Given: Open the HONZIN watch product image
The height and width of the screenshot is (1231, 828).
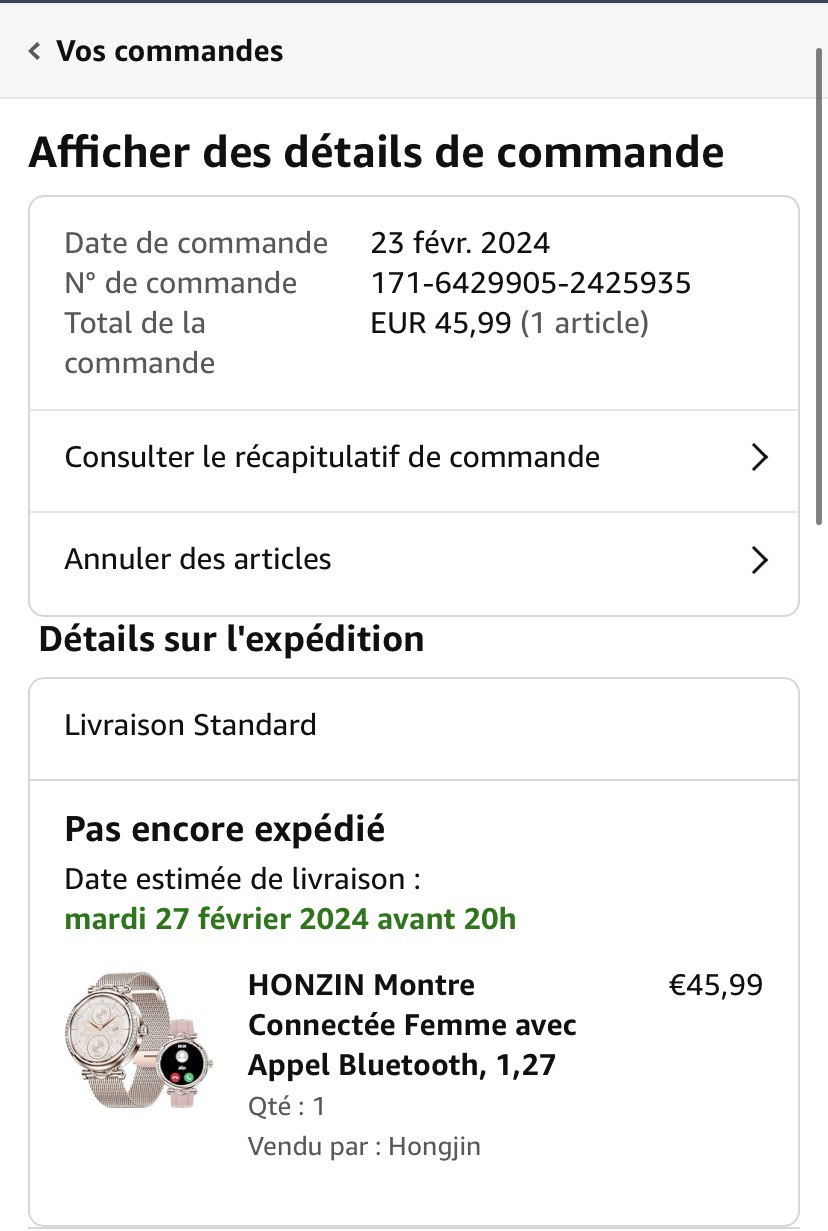Looking at the screenshot, I should pyautogui.click(x=138, y=1040).
